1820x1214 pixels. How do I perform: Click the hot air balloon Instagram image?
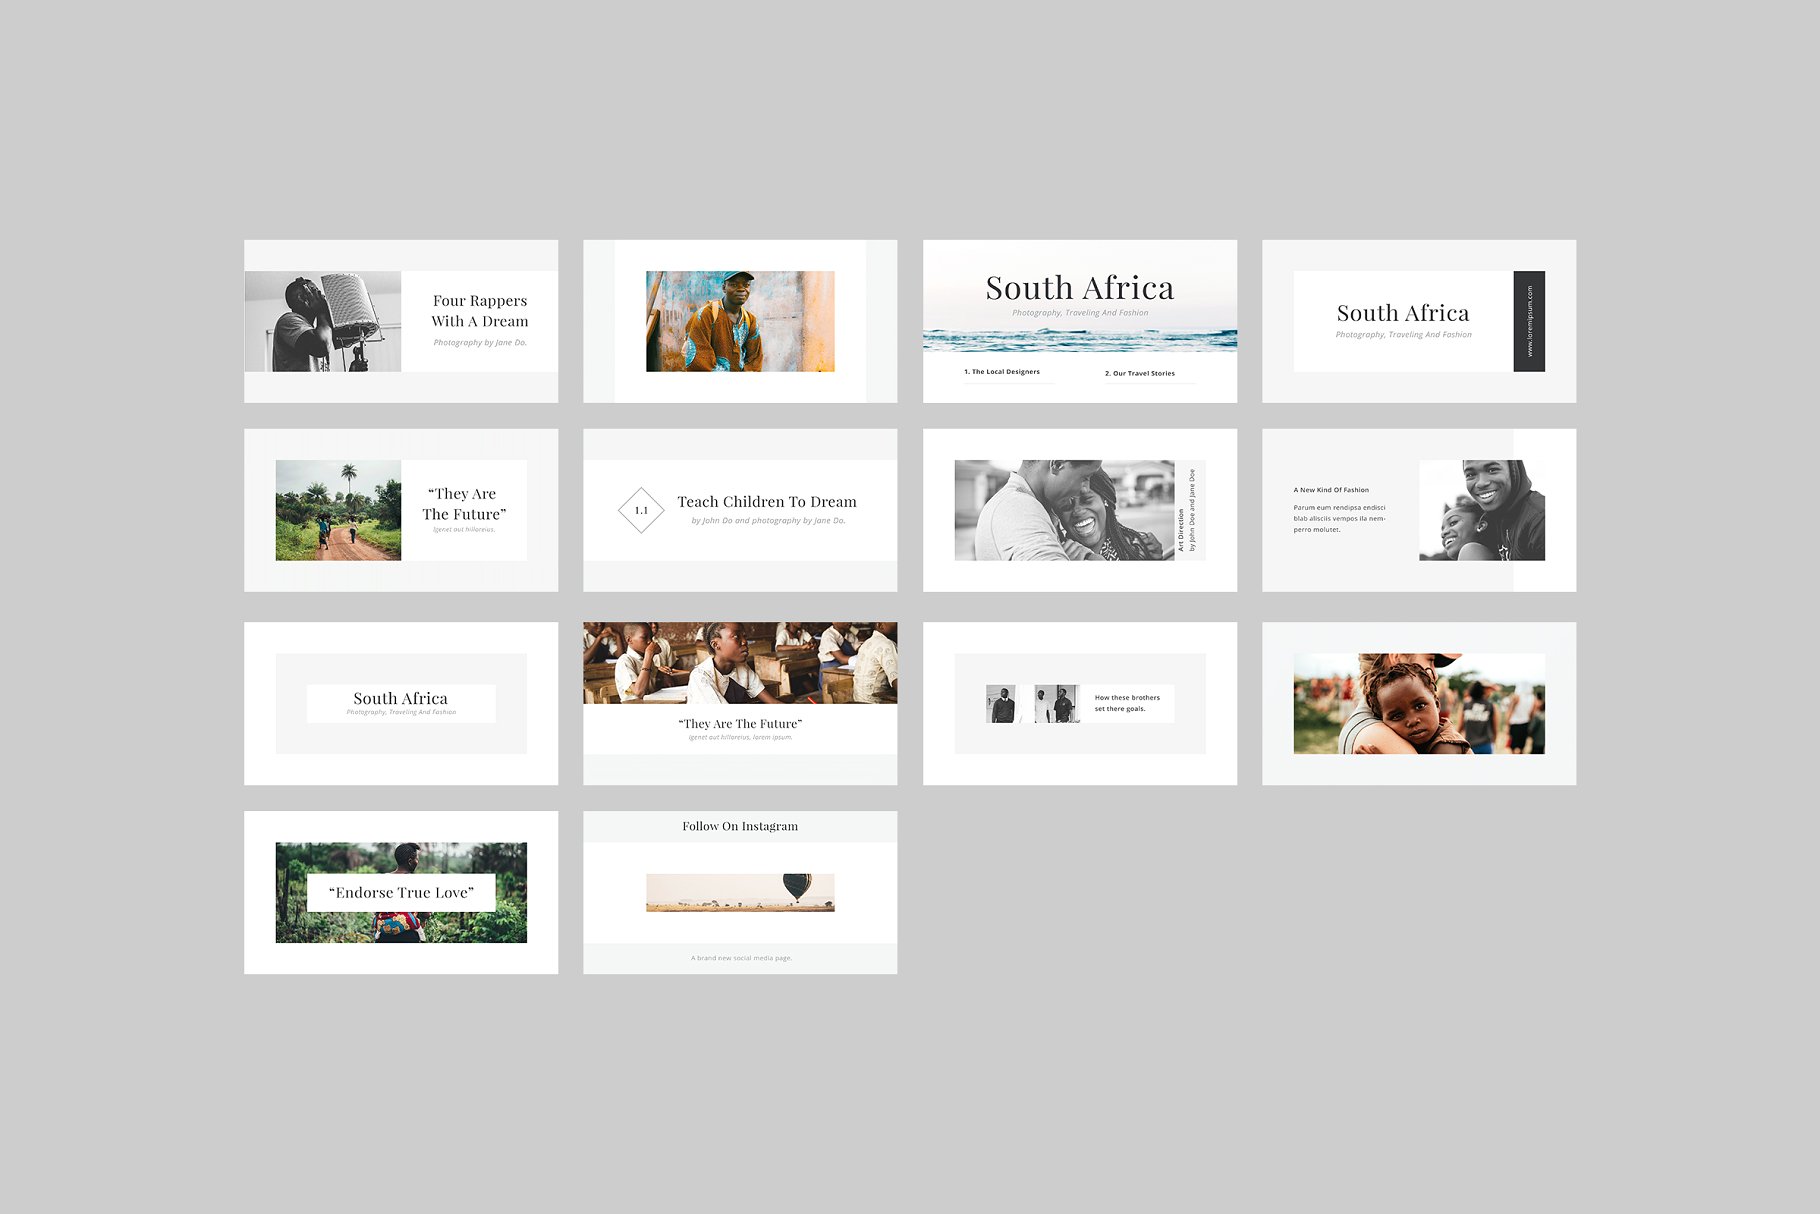[x=740, y=893]
